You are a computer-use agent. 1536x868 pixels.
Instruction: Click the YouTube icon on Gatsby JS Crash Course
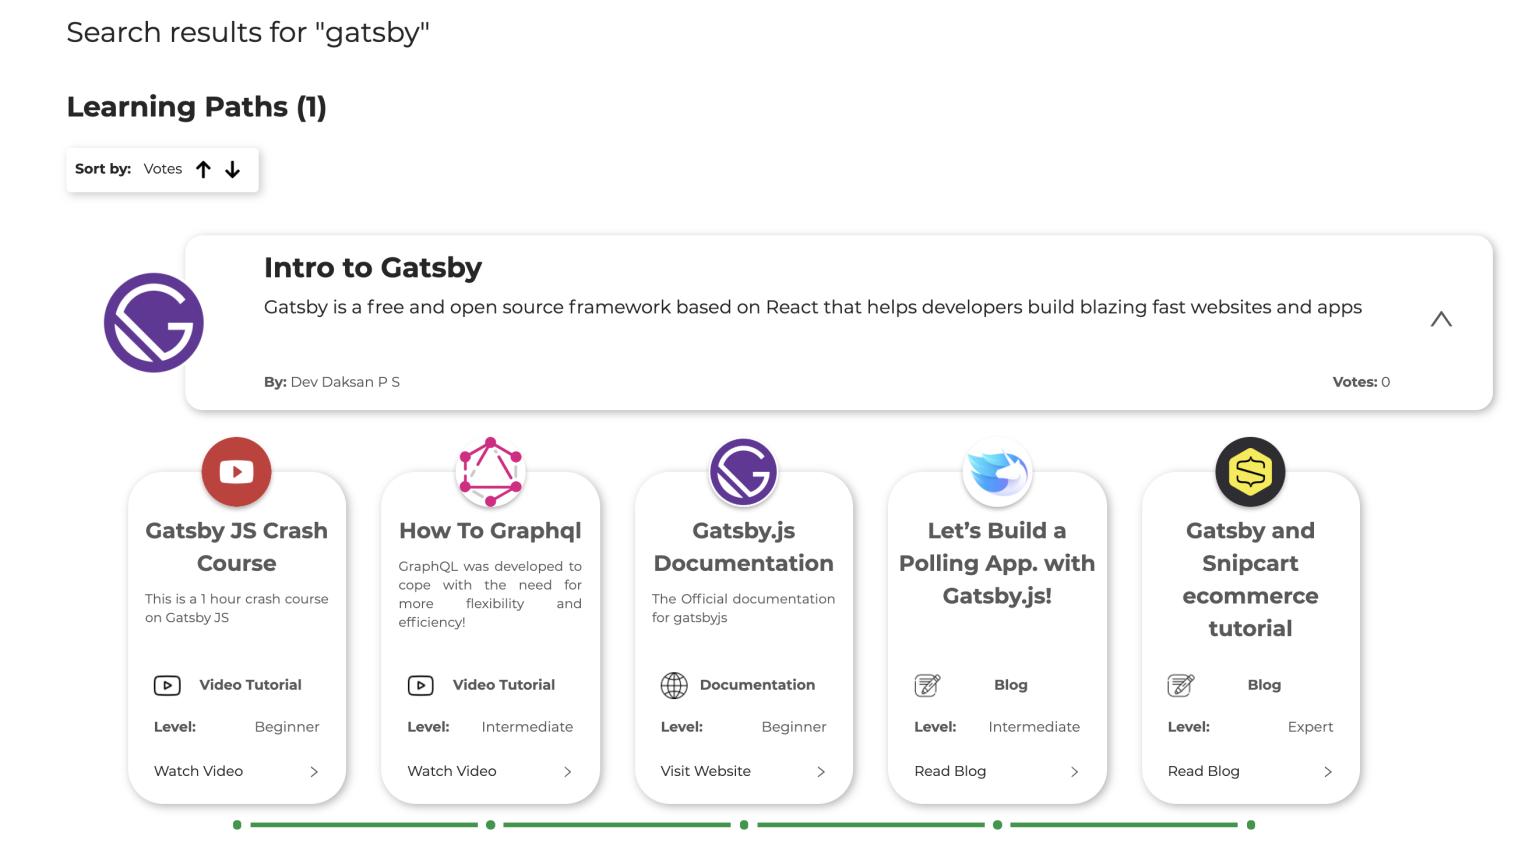tap(237, 472)
